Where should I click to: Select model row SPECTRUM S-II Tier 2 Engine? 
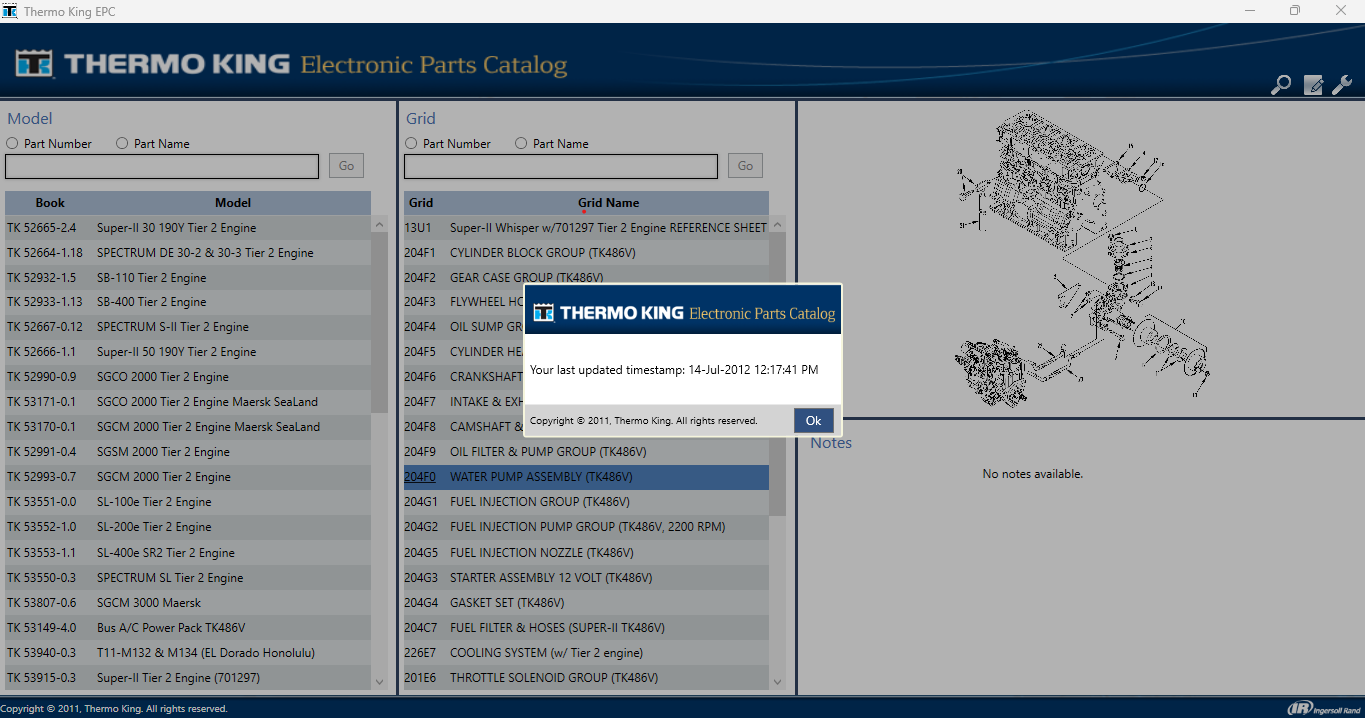[188, 327]
